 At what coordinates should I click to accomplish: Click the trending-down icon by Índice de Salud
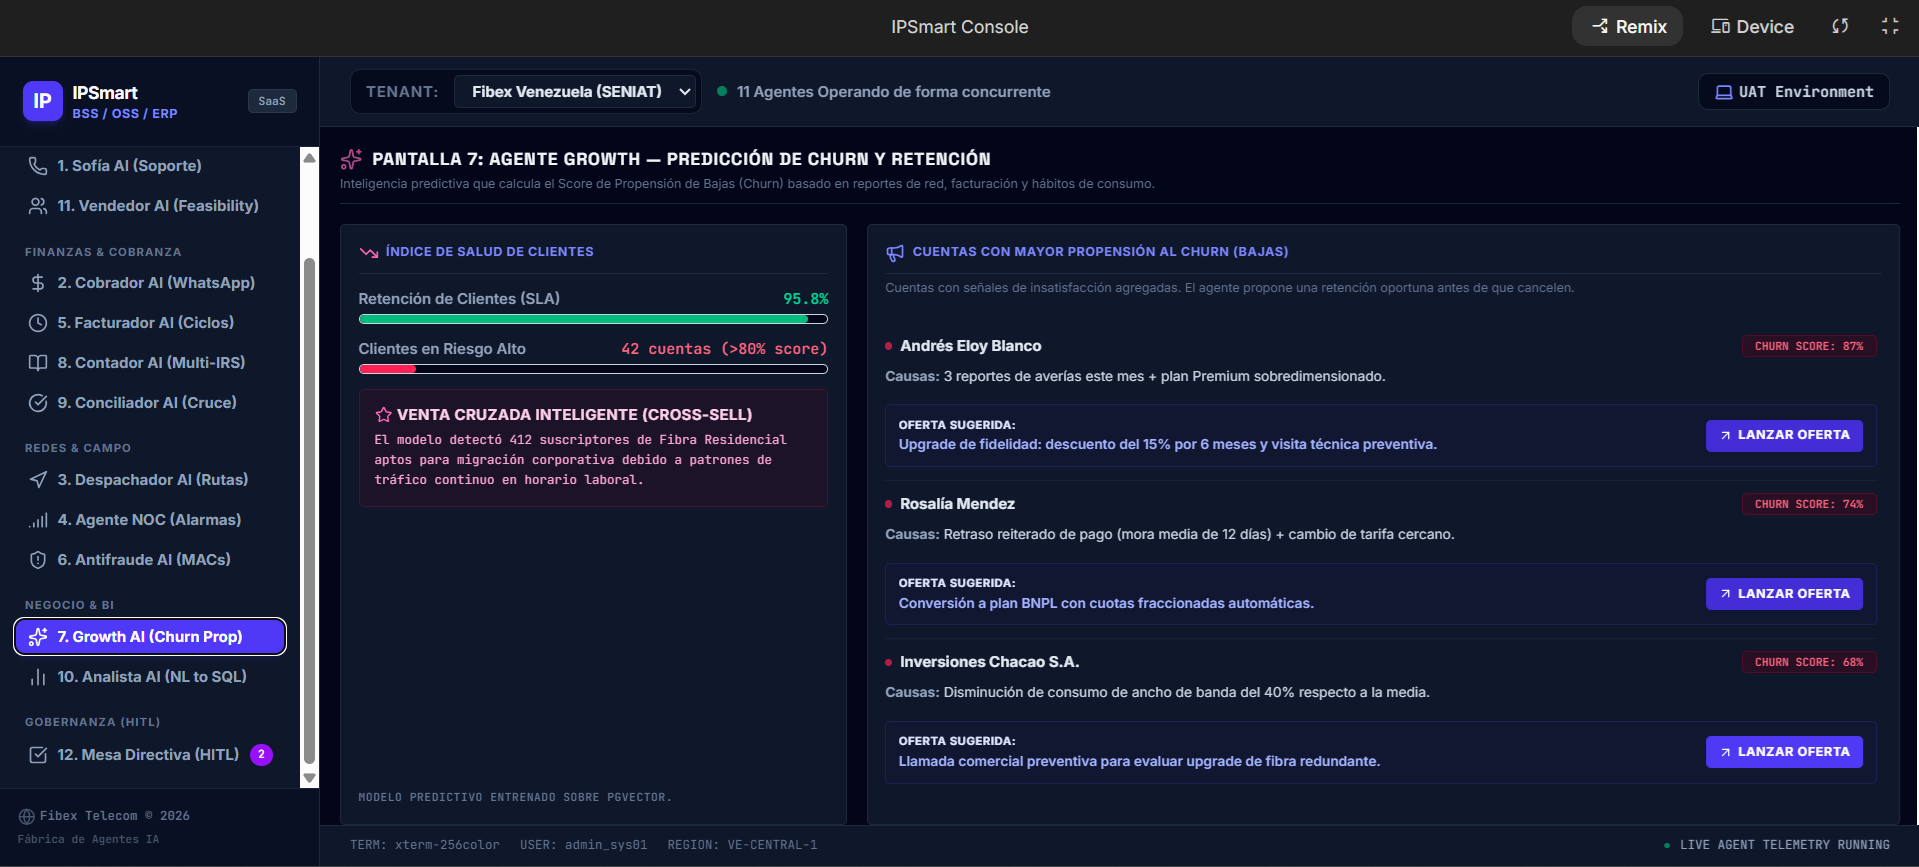pyautogui.click(x=368, y=252)
